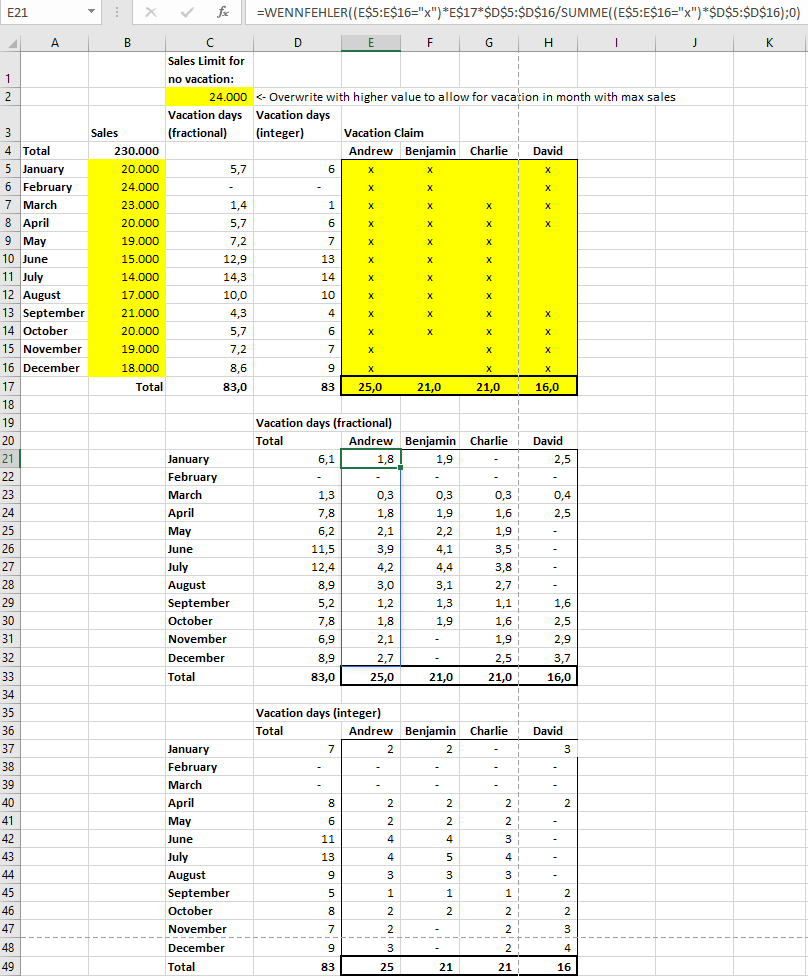Select column G header
This screenshot has width=808, height=976.
pos(489,42)
